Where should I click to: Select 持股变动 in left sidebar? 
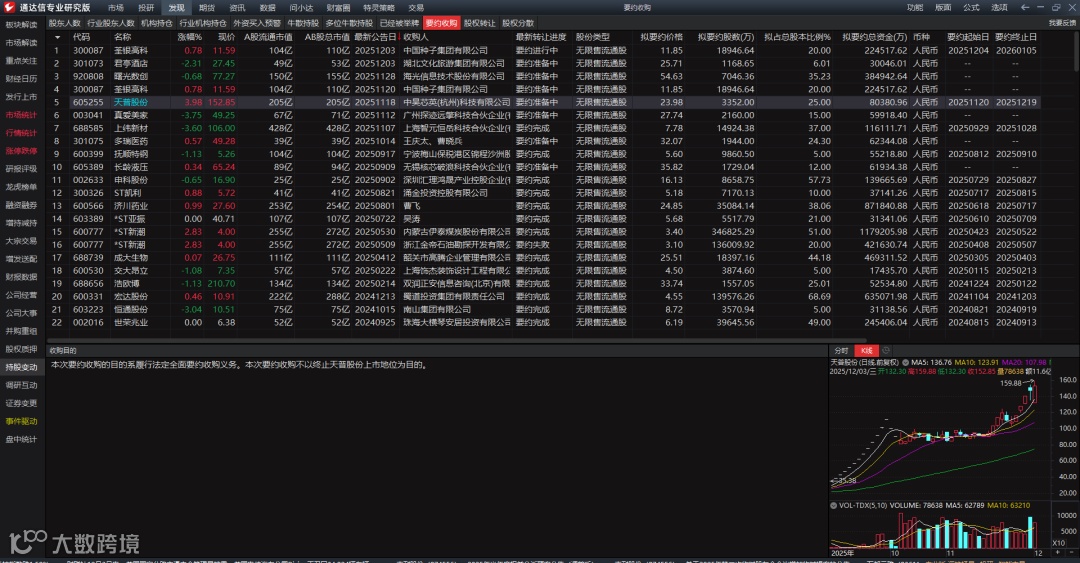pos(21,367)
